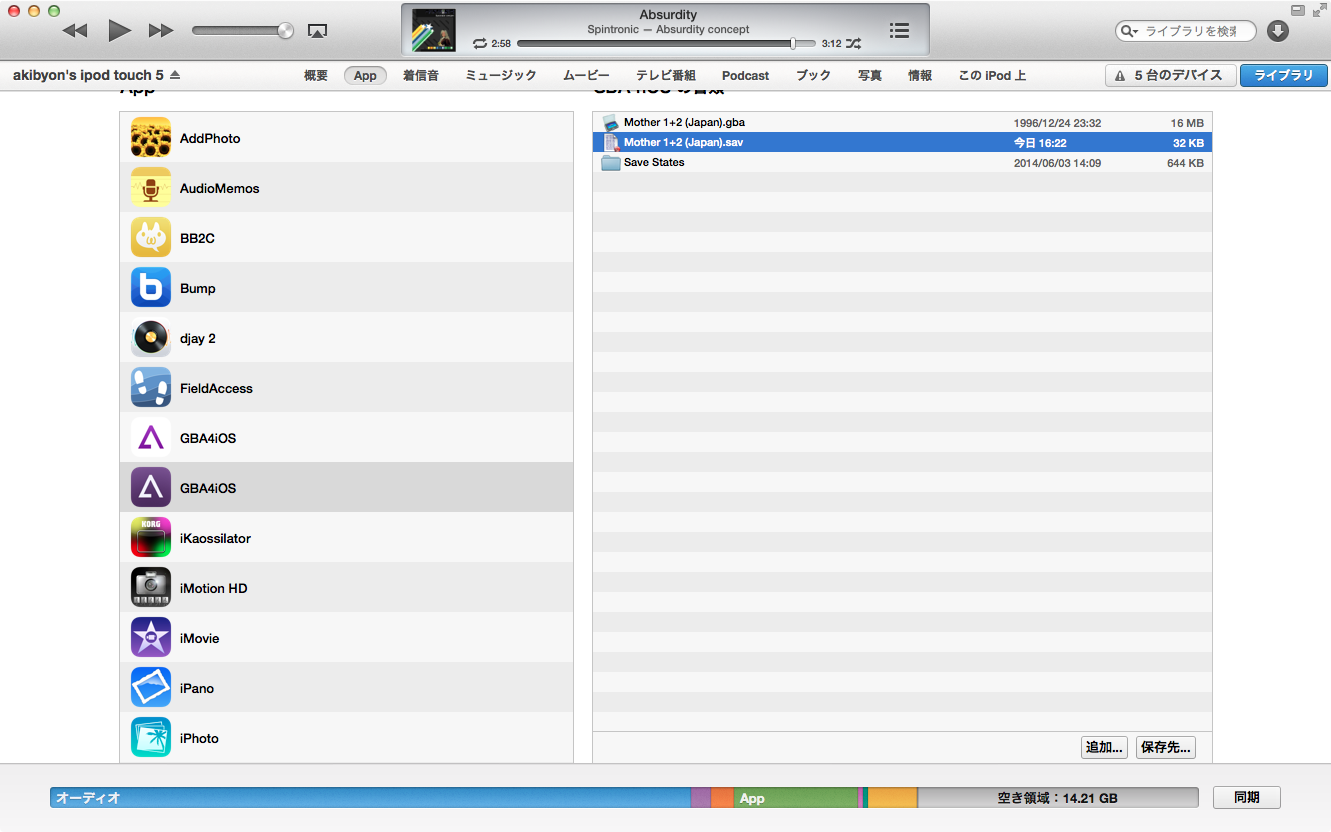Select the iMovie star app icon
This screenshot has height=832, width=1331.
click(151, 638)
